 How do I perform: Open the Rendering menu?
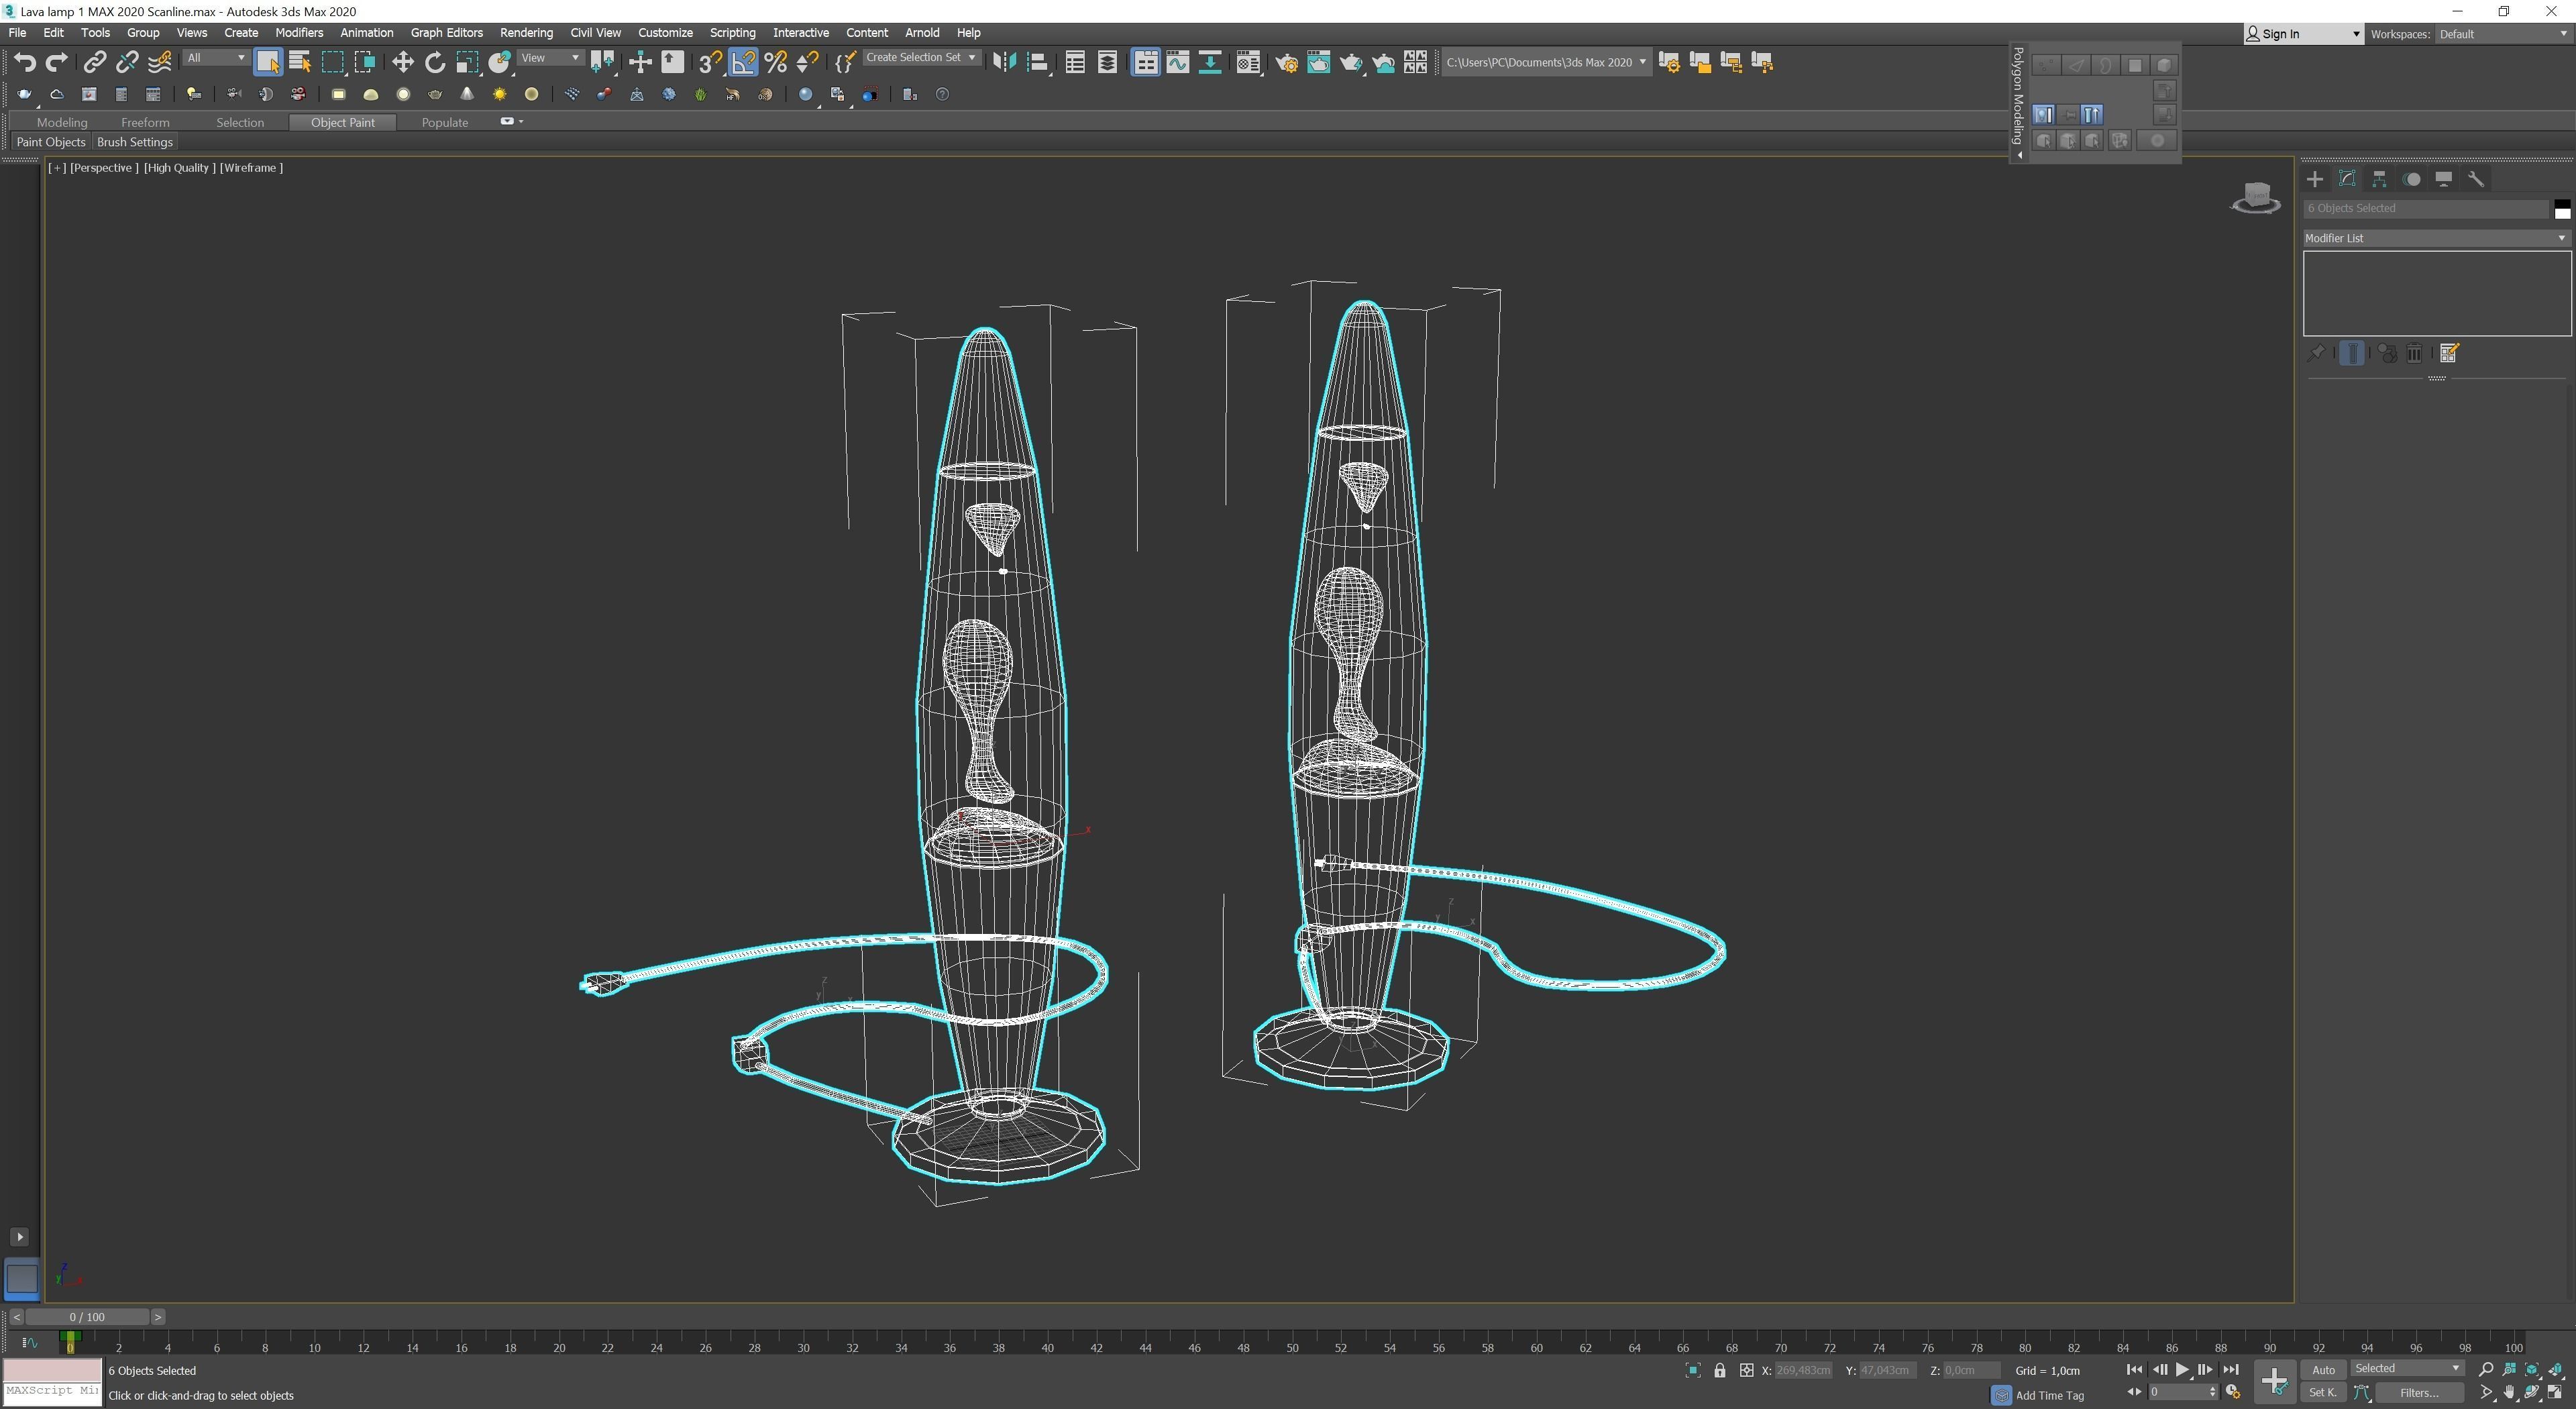[526, 33]
